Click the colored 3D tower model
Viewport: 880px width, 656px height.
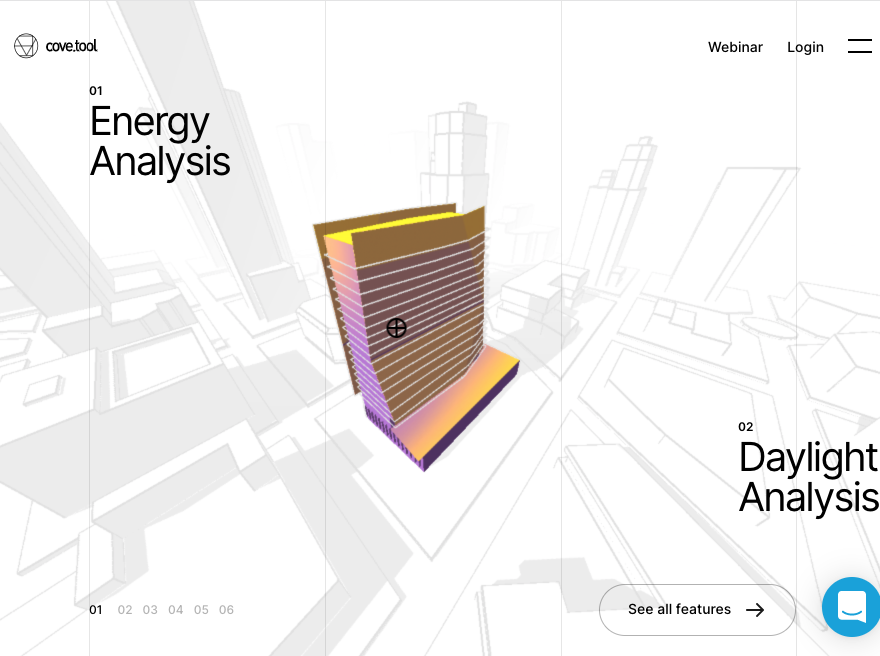tap(415, 337)
